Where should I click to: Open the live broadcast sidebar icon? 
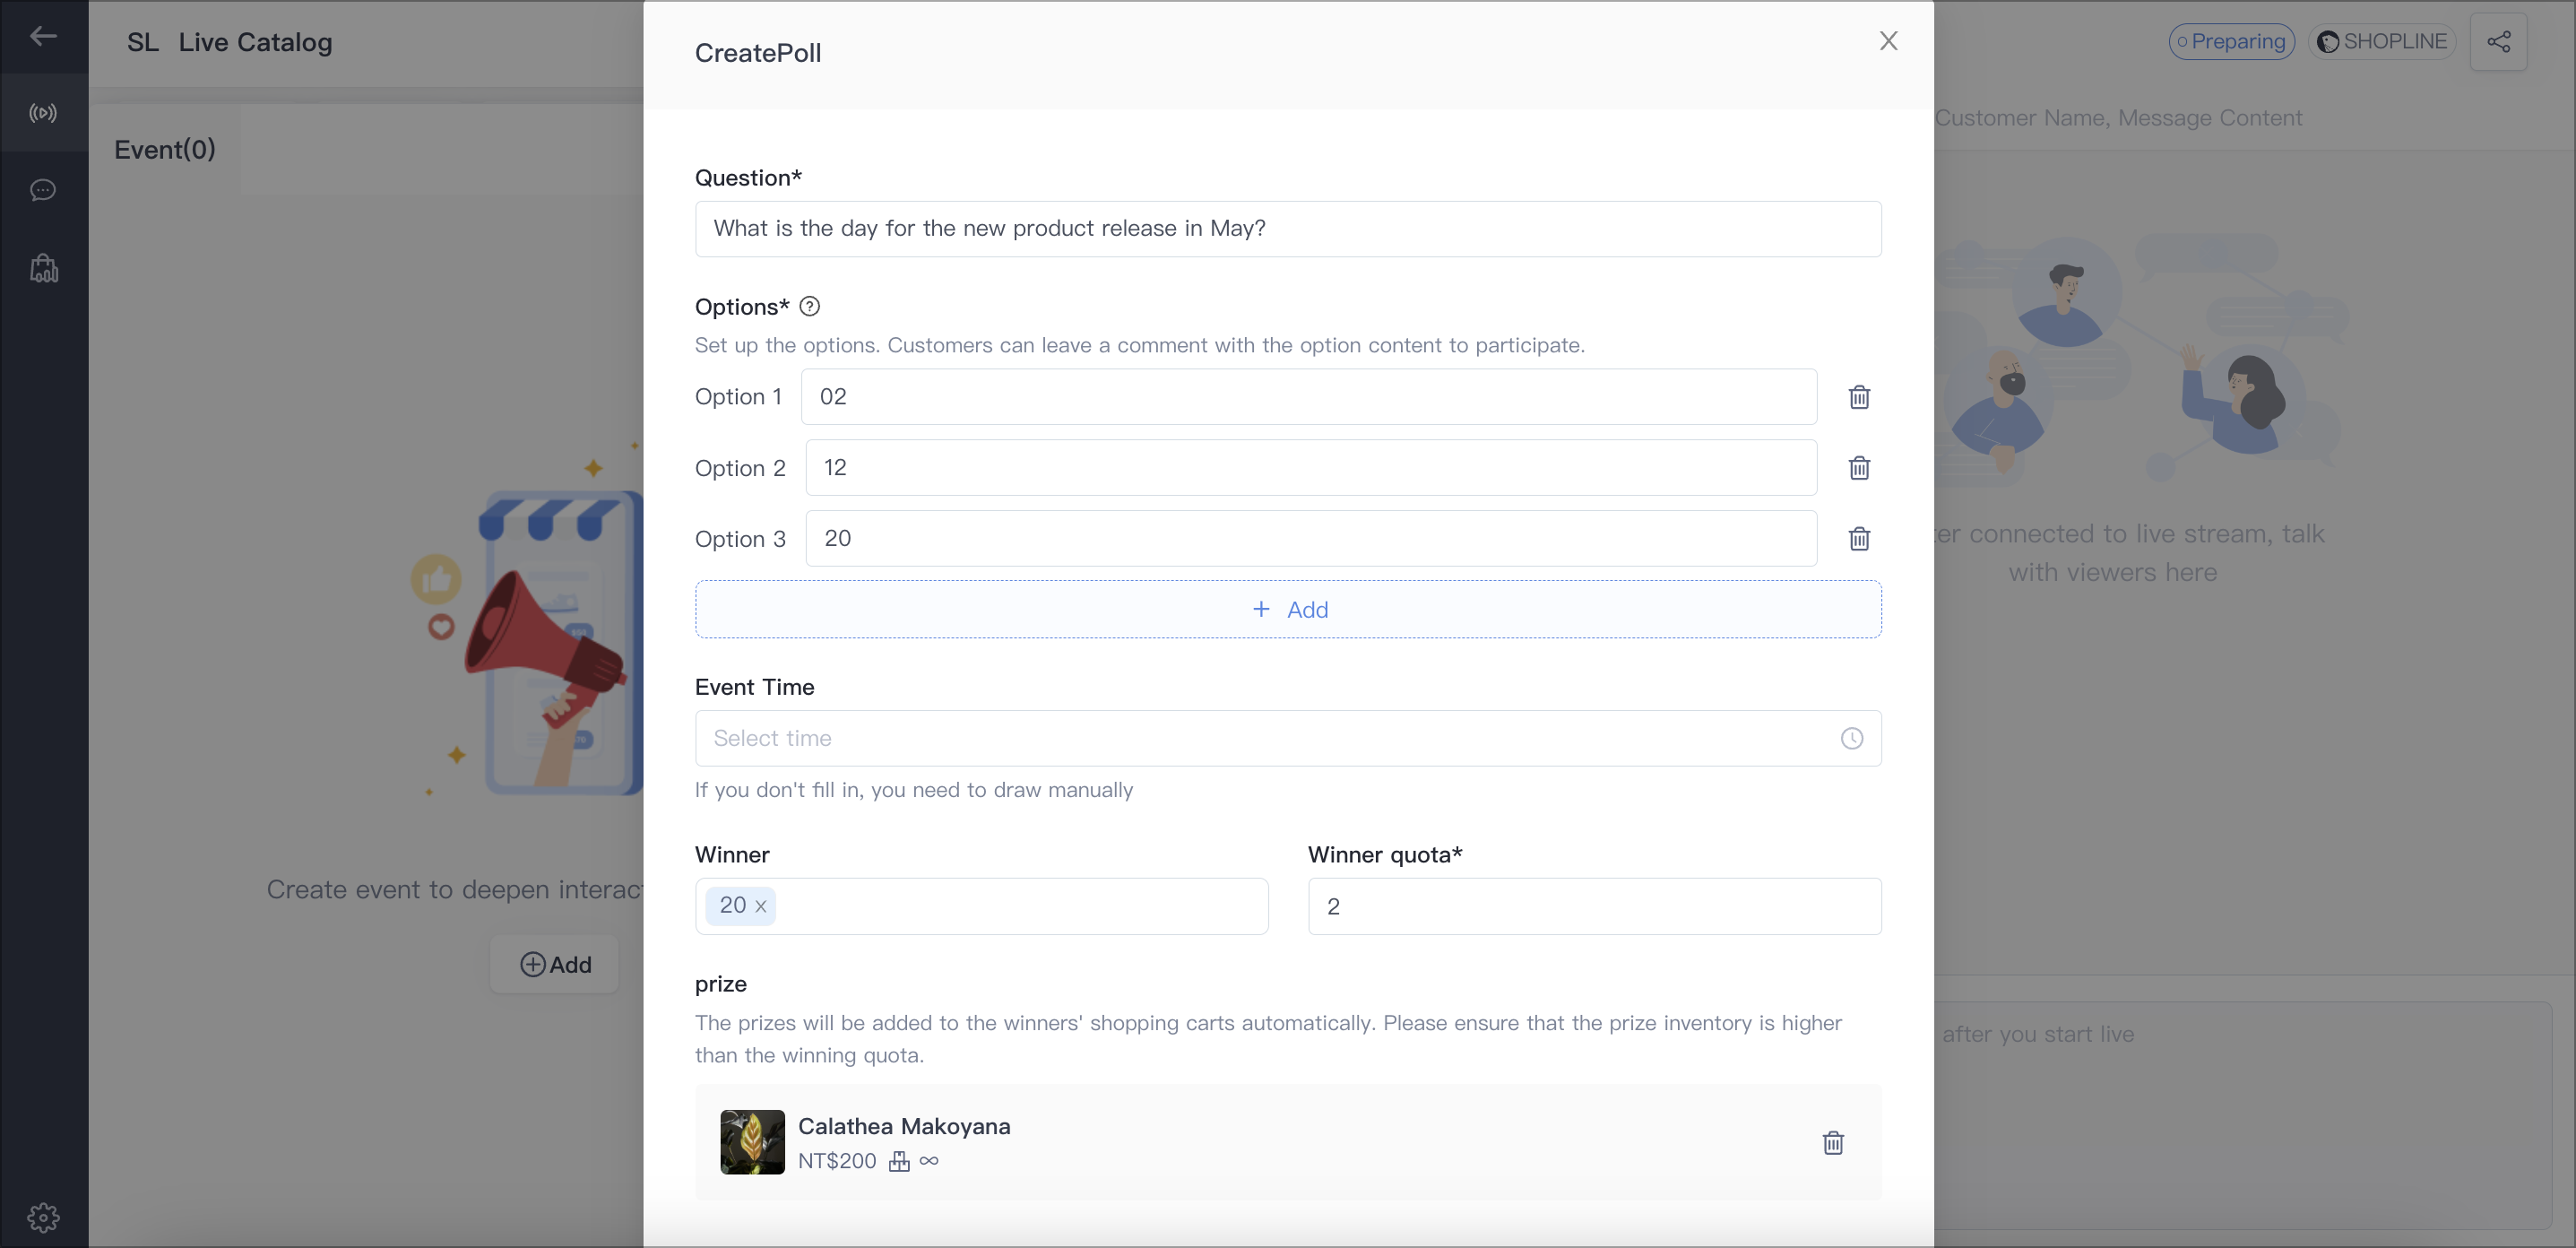coord(43,113)
